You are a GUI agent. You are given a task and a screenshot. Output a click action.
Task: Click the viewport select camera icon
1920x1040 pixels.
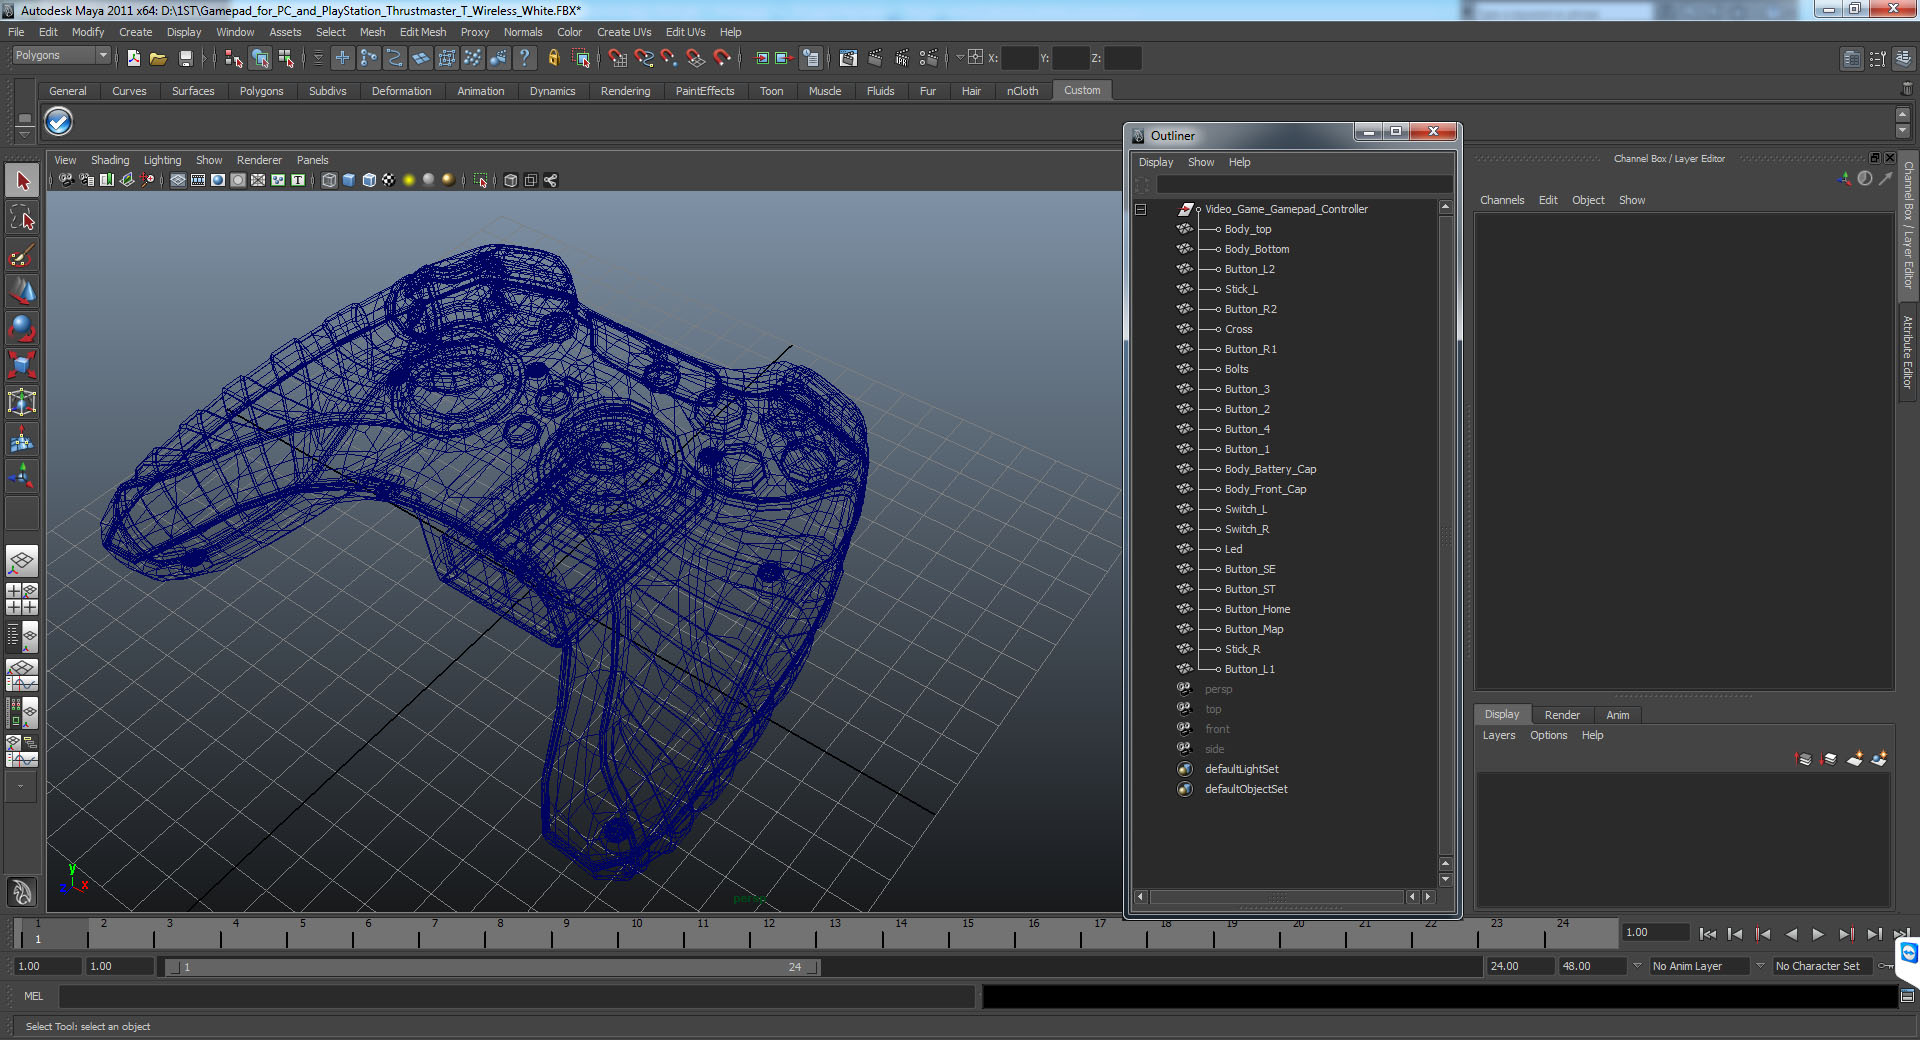tap(66, 180)
